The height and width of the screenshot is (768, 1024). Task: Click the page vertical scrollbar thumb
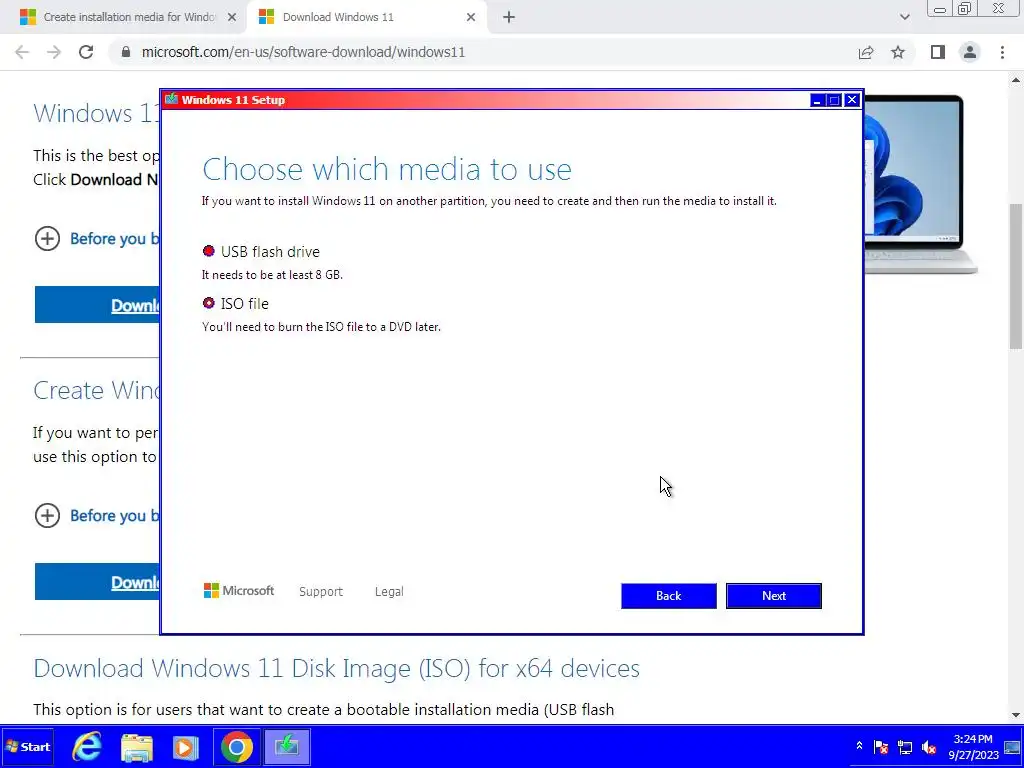click(x=1016, y=278)
